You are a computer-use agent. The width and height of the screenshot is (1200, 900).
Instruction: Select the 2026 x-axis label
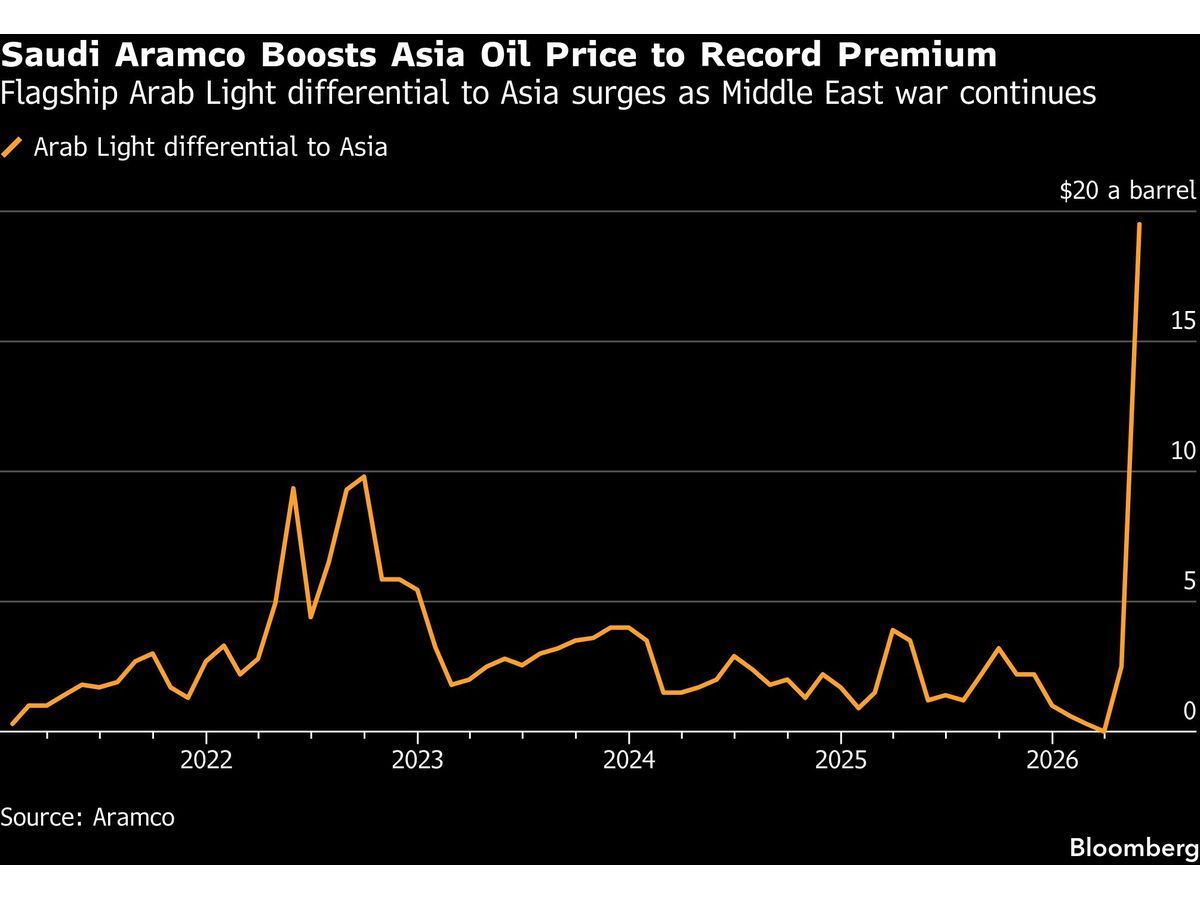[1052, 761]
